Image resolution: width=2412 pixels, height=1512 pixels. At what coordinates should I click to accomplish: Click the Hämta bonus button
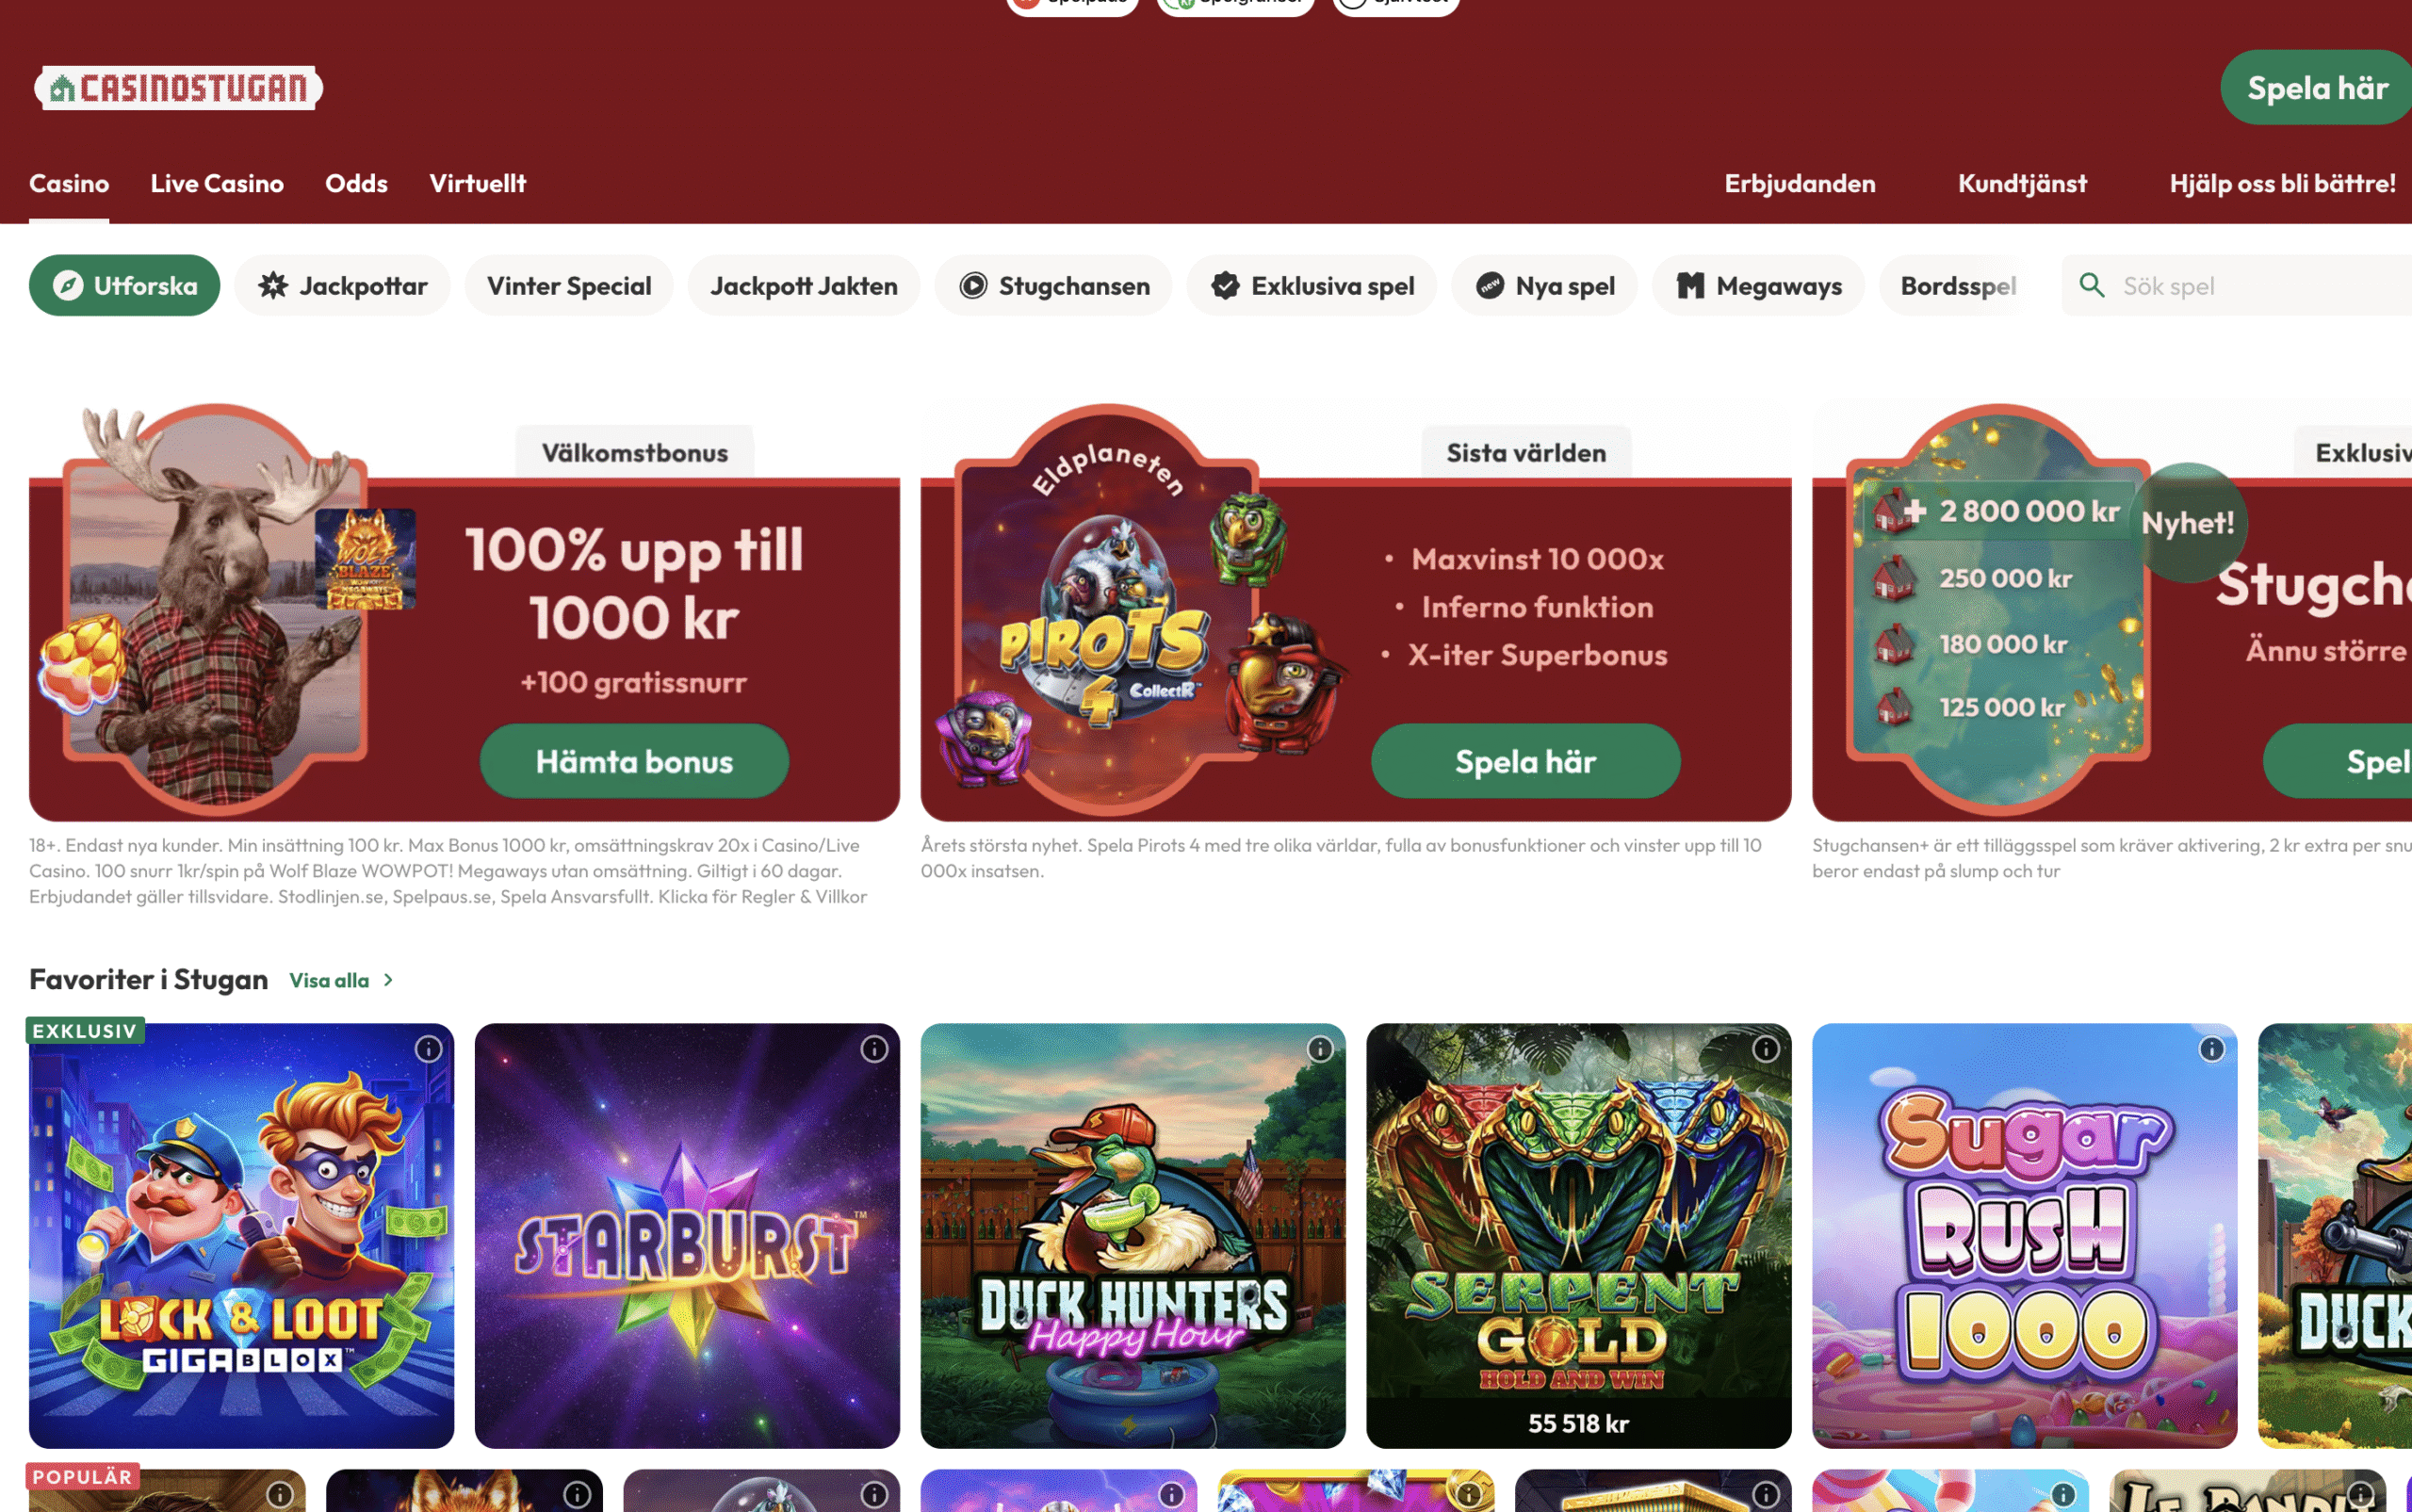pos(634,761)
